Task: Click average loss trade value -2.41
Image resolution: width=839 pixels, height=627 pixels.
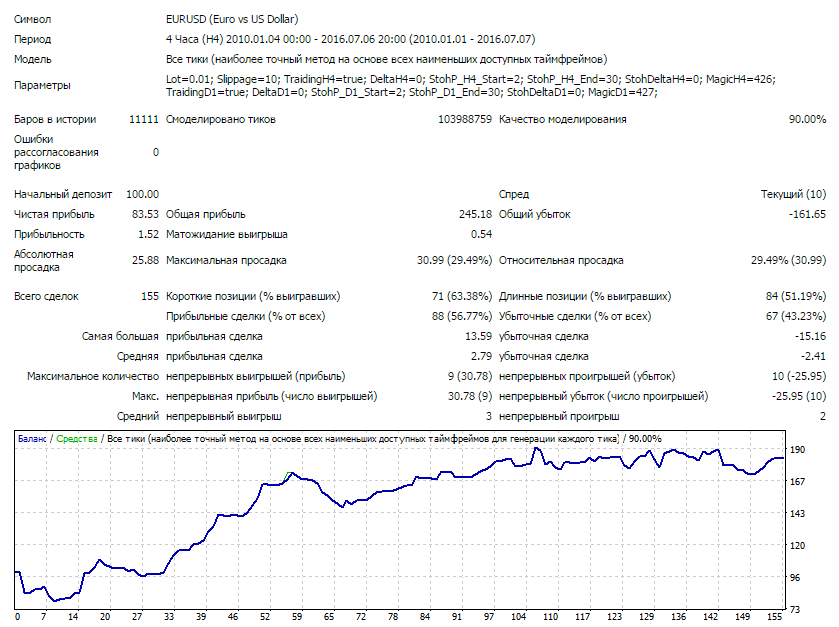Action: click(x=813, y=356)
